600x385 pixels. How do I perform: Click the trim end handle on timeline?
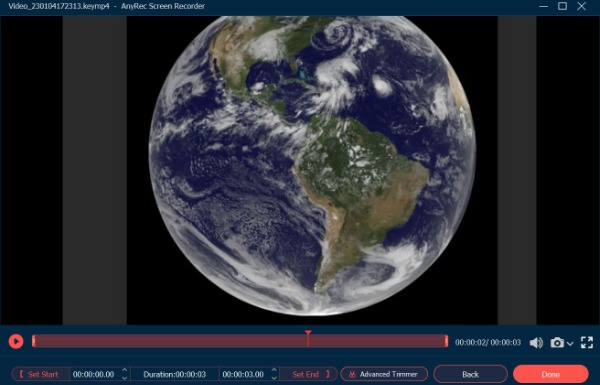click(x=446, y=341)
